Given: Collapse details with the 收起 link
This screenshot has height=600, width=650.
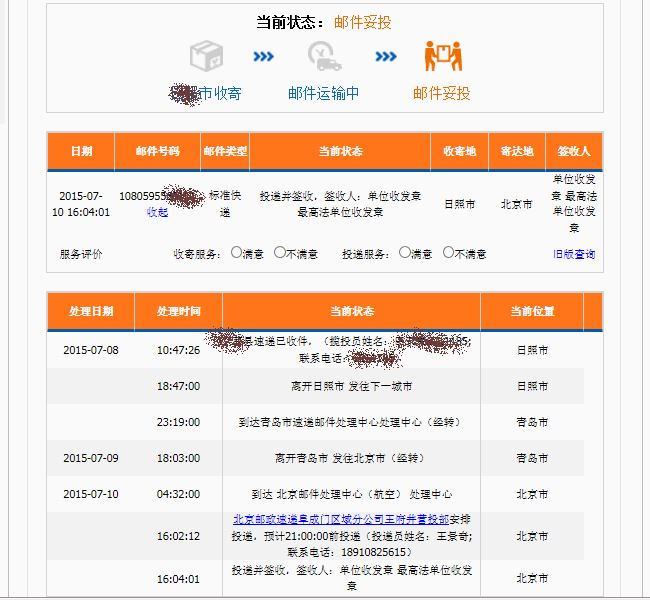Looking at the screenshot, I should pyautogui.click(x=157, y=212).
